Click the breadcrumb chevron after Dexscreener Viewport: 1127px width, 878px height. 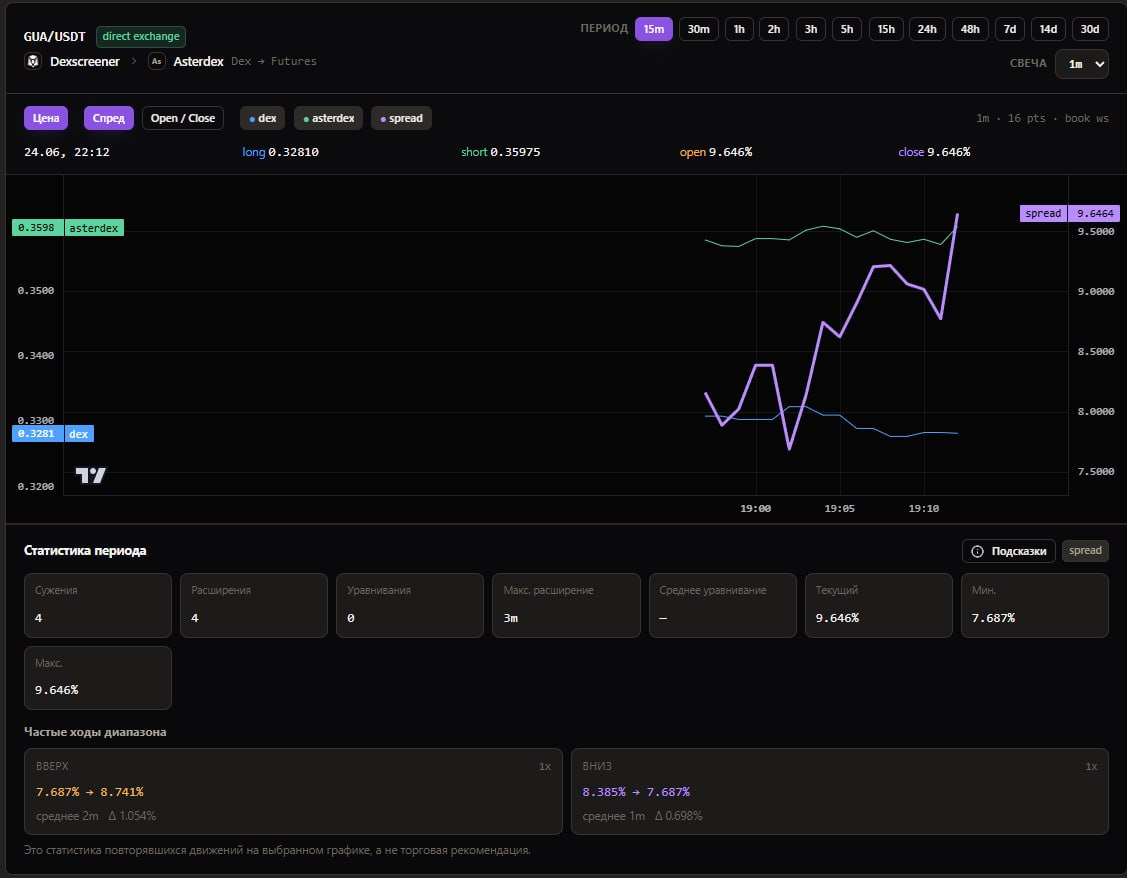pyautogui.click(x=134, y=61)
